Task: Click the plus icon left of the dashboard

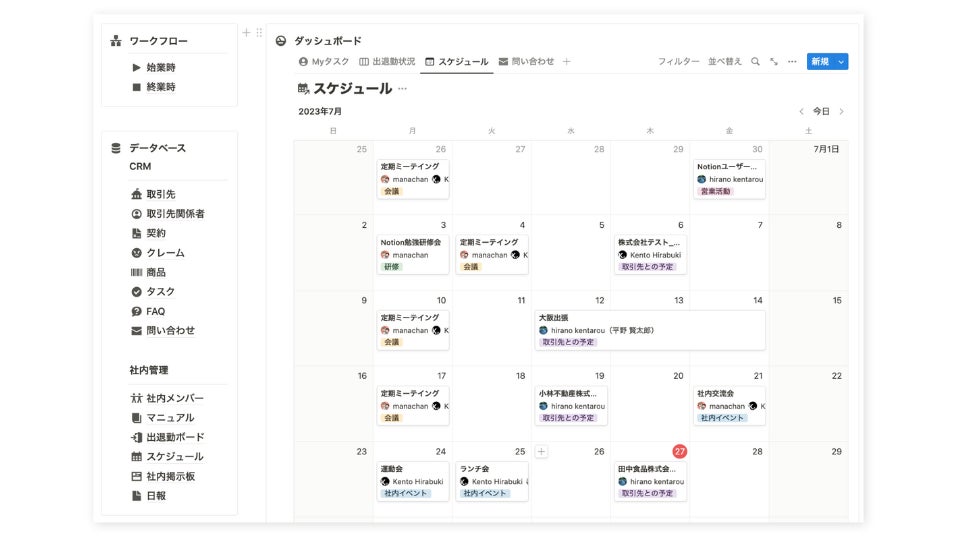Action: tap(246, 33)
